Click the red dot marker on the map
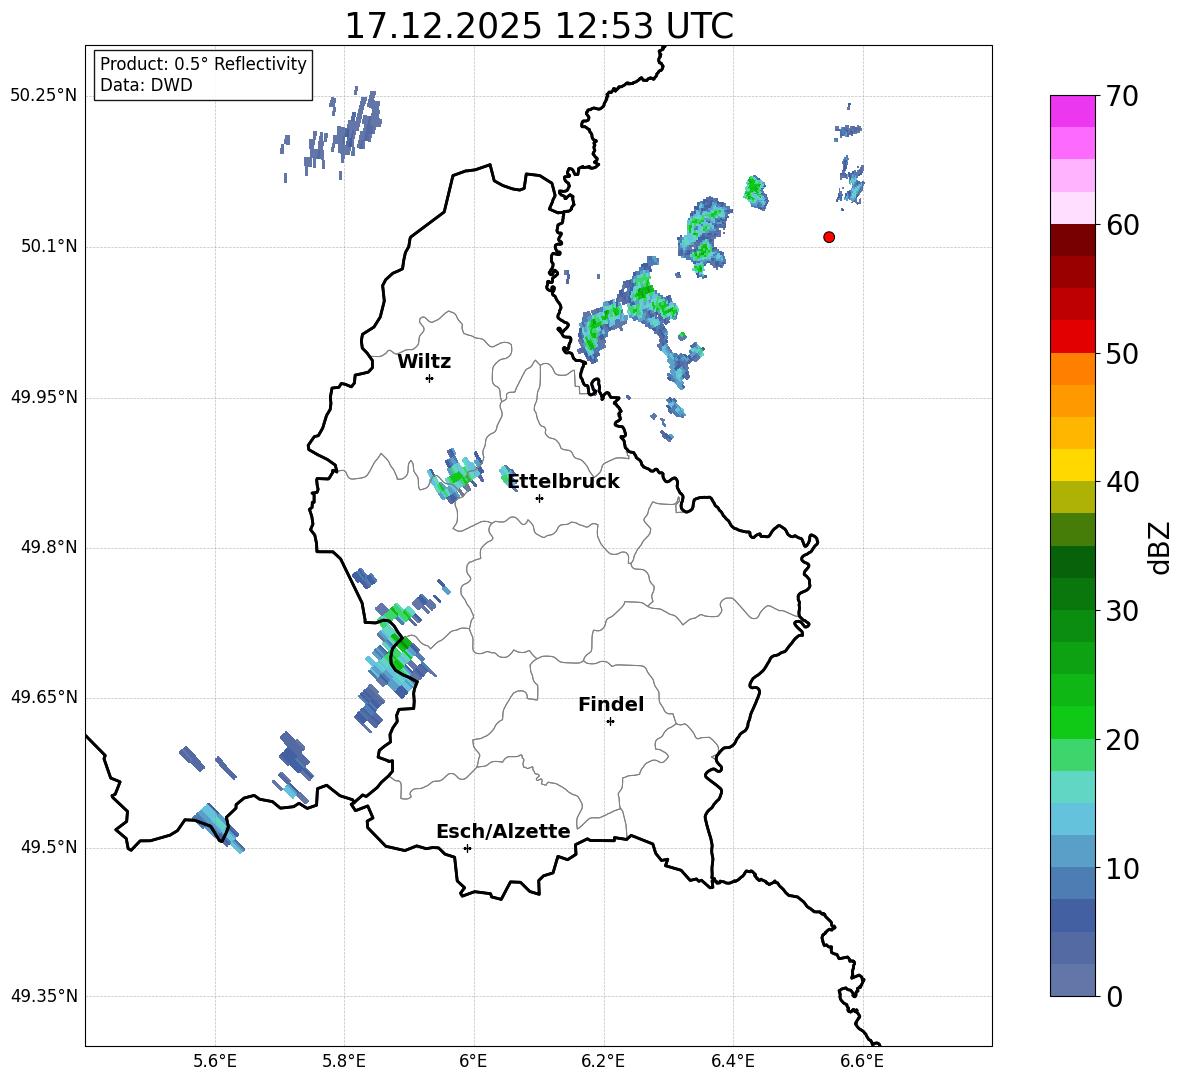 (828, 237)
